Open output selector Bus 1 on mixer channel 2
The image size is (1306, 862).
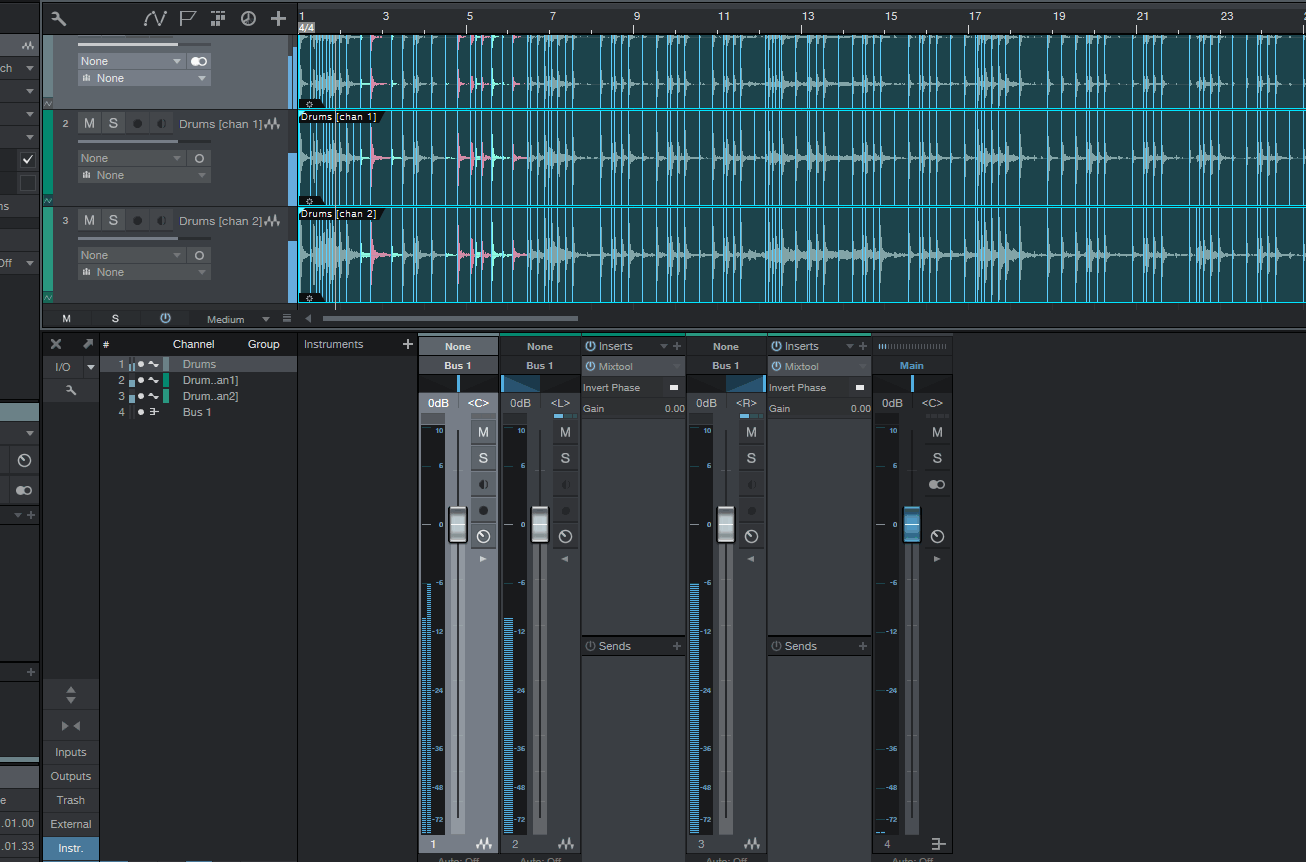(x=540, y=366)
